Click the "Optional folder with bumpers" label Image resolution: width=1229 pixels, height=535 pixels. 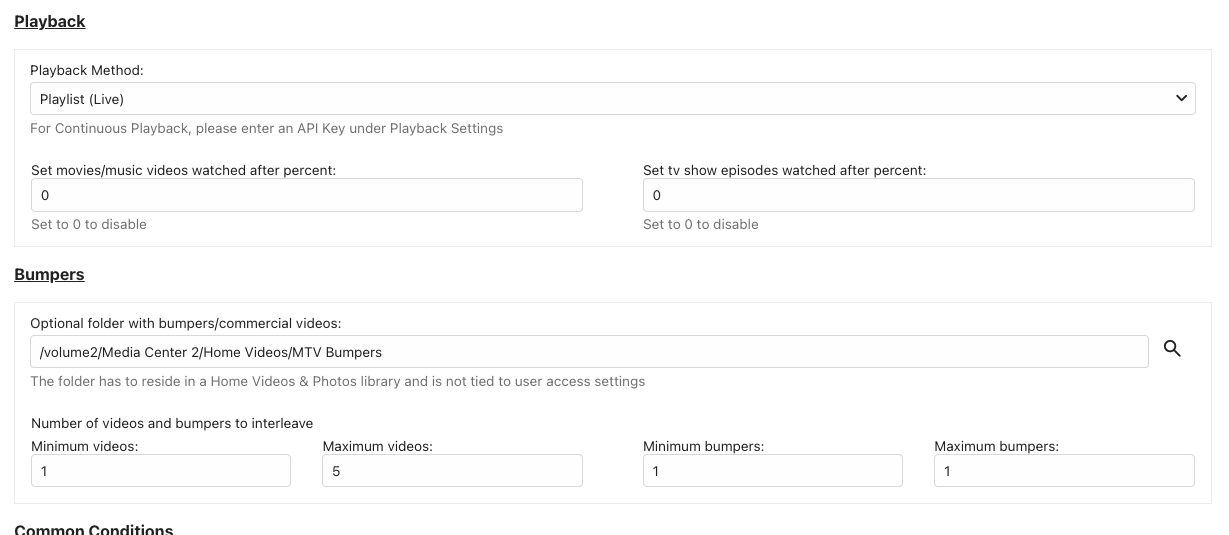pos(185,323)
